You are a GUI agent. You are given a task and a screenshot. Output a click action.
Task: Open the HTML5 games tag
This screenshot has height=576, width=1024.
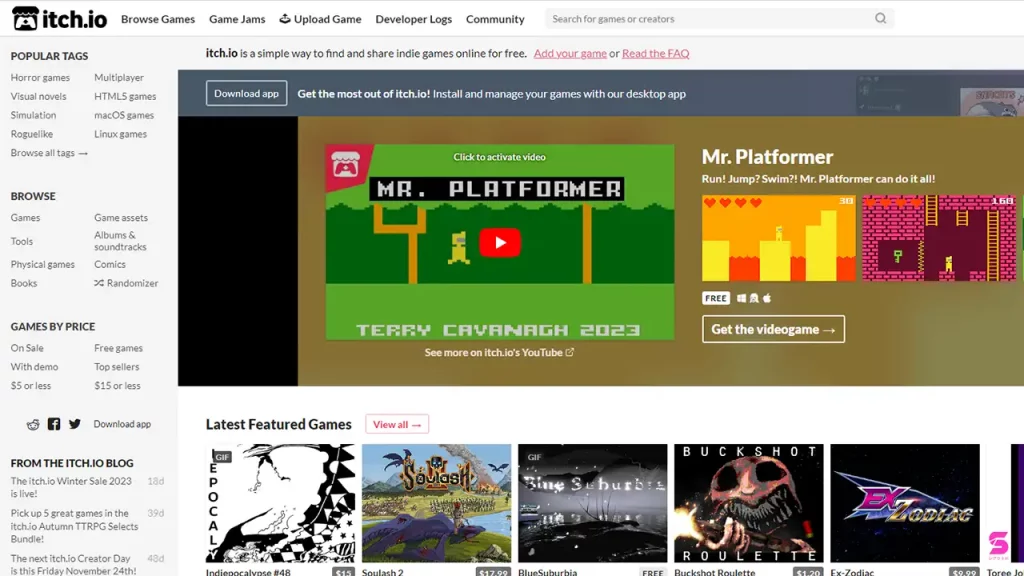(x=125, y=96)
